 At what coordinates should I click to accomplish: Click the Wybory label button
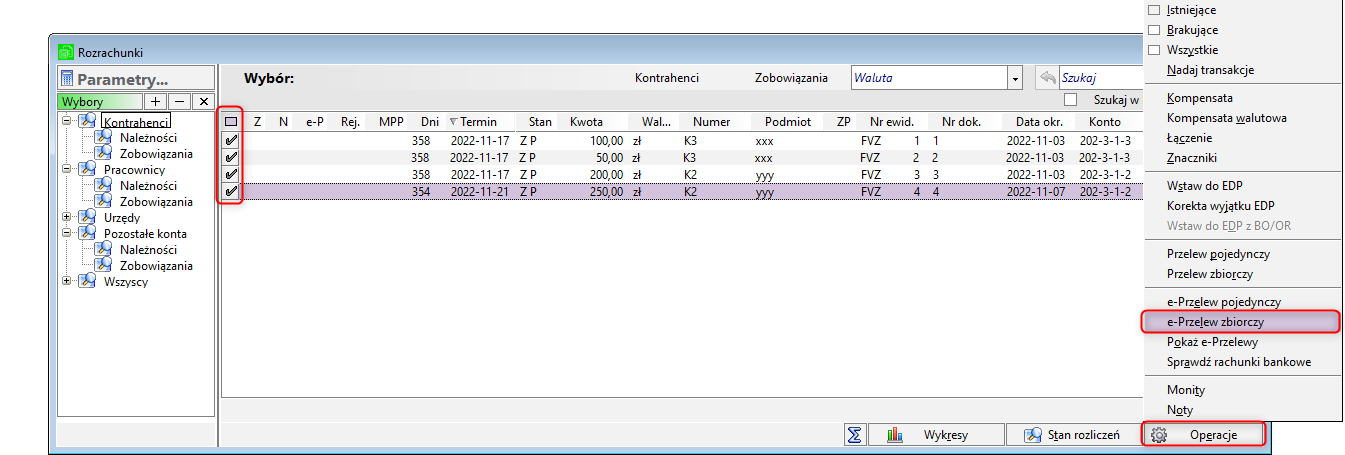[x=100, y=102]
